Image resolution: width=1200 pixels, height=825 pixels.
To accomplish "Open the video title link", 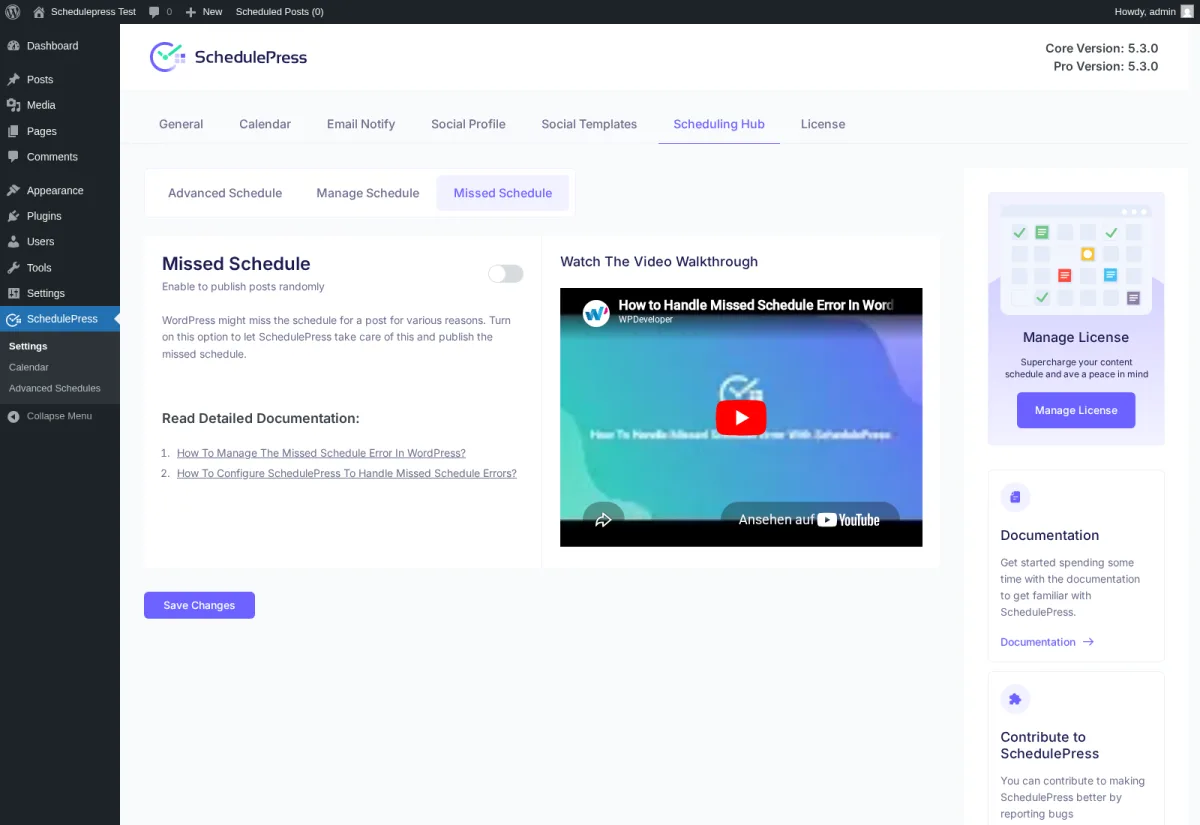I will click(755, 305).
